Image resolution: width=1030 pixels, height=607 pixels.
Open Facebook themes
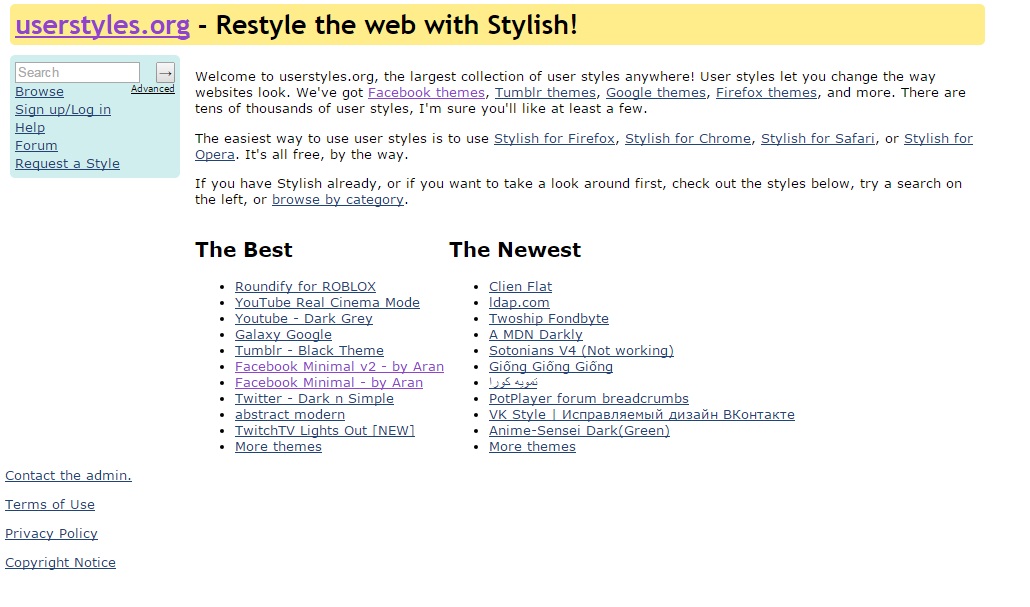tap(426, 92)
